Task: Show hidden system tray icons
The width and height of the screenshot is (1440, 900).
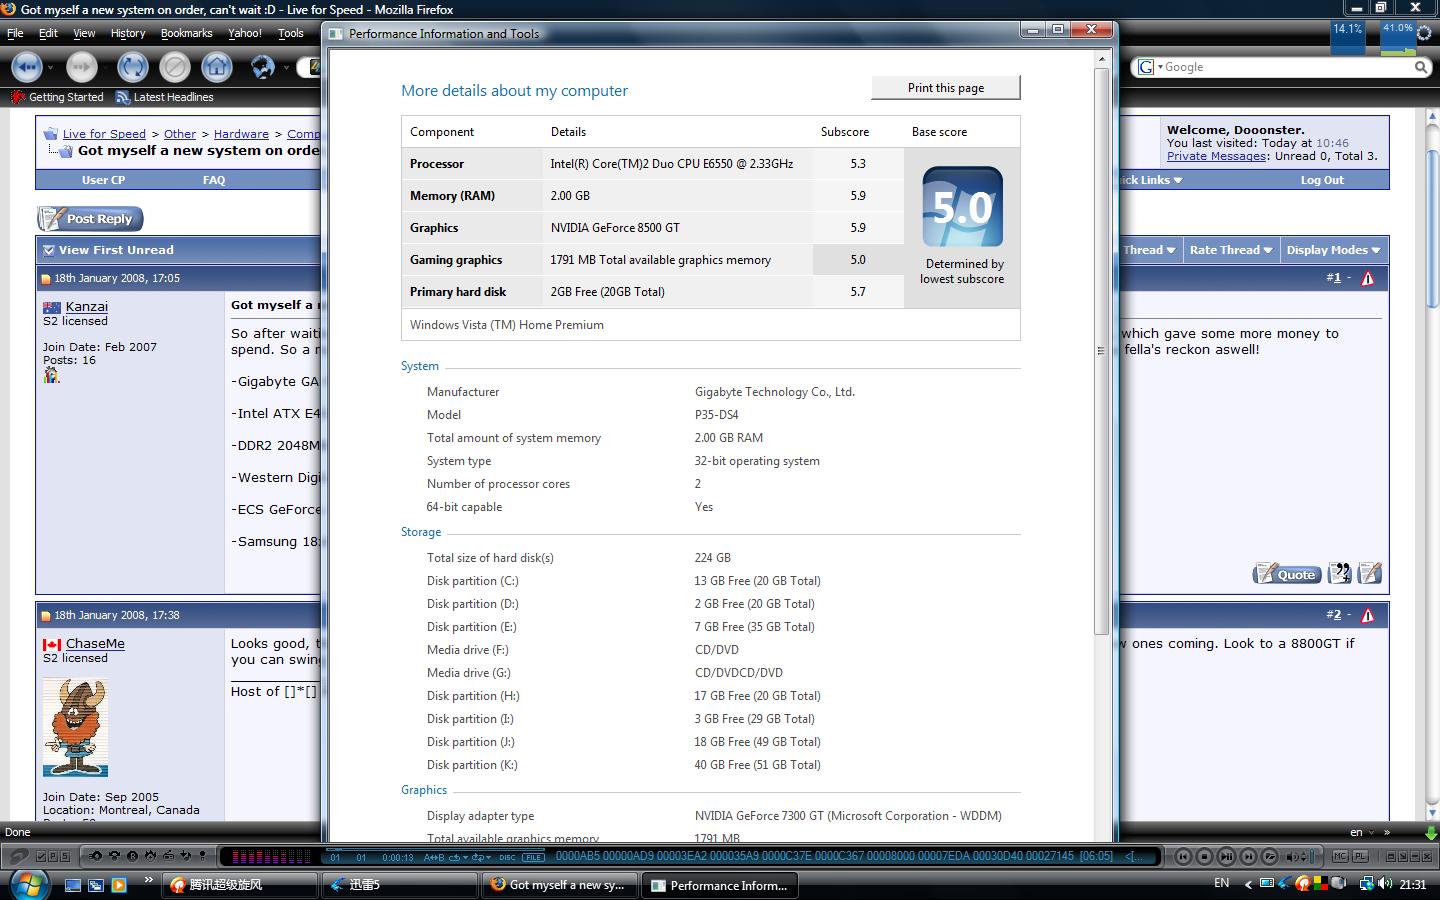Action: [1247, 884]
